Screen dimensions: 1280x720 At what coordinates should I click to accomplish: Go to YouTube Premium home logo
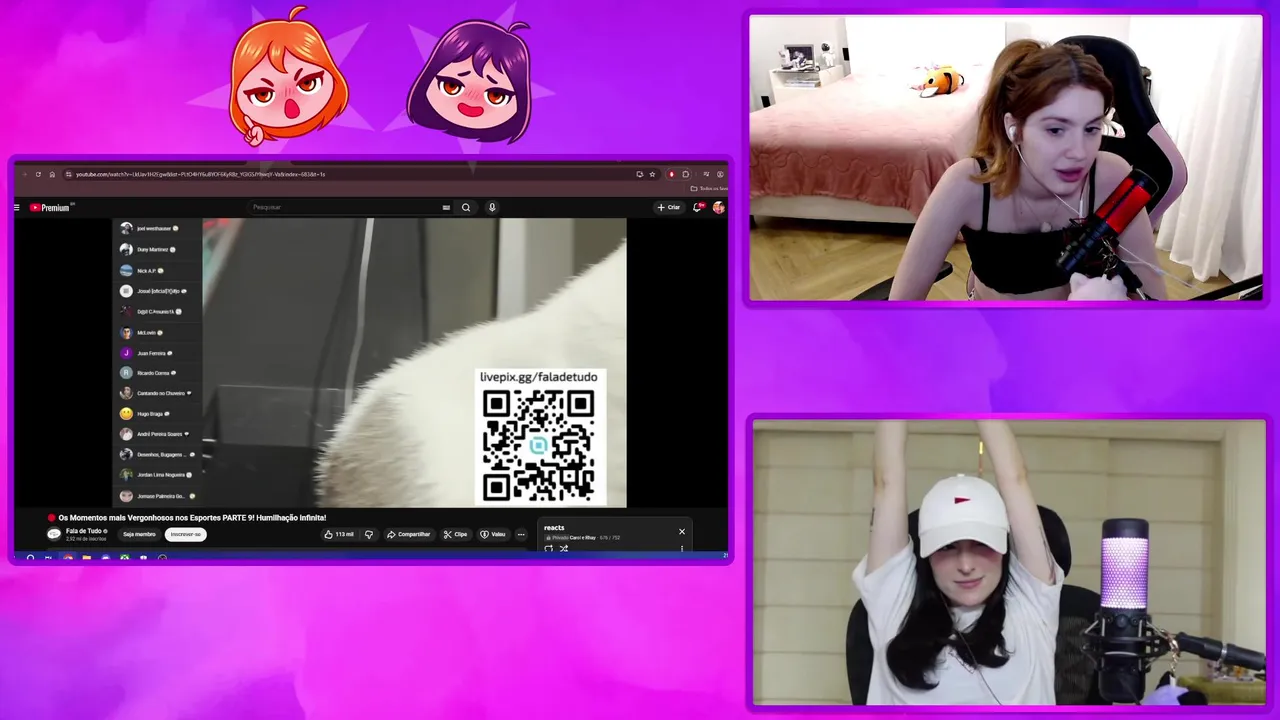[50, 207]
